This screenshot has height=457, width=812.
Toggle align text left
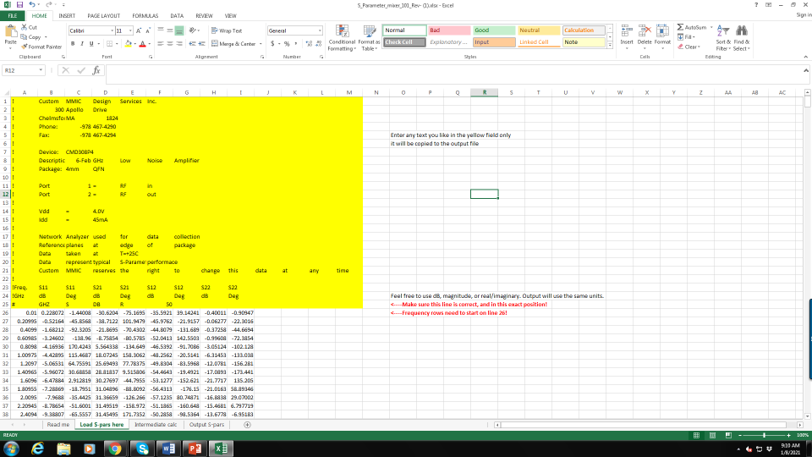[161, 44]
